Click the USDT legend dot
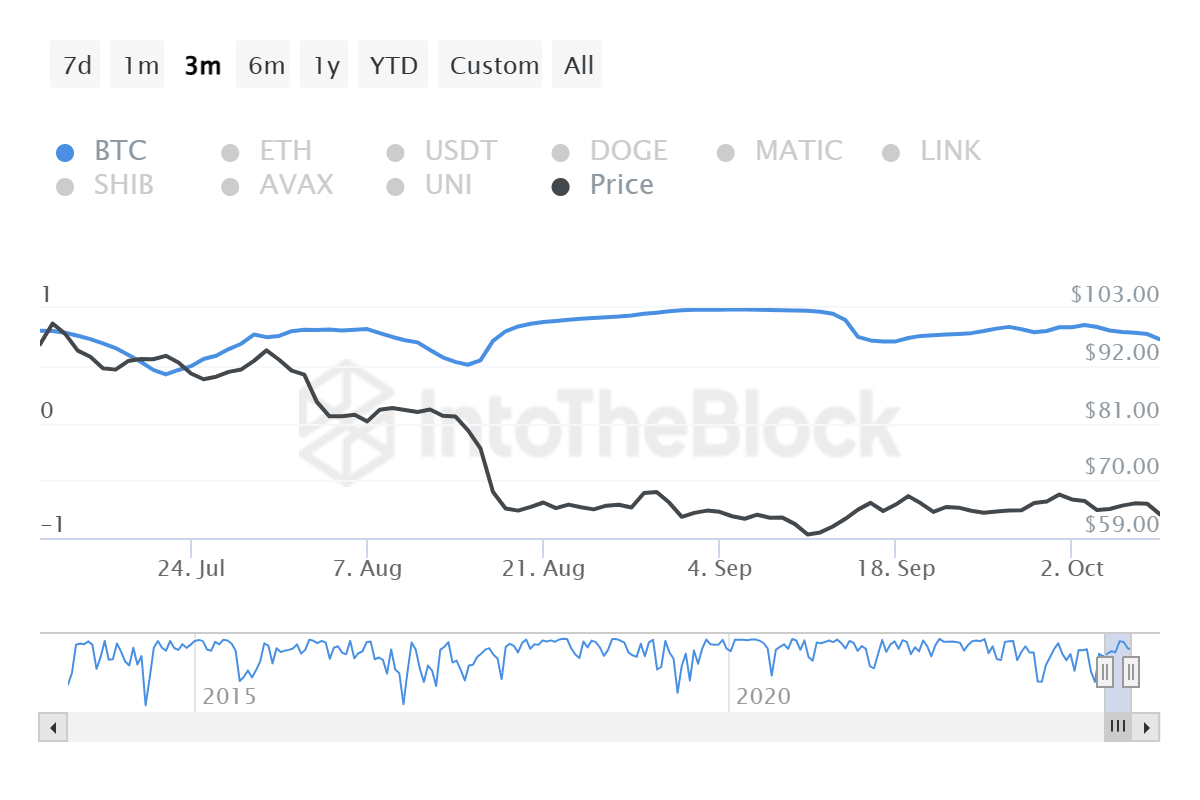1200x800 pixels. pos(395,151)
